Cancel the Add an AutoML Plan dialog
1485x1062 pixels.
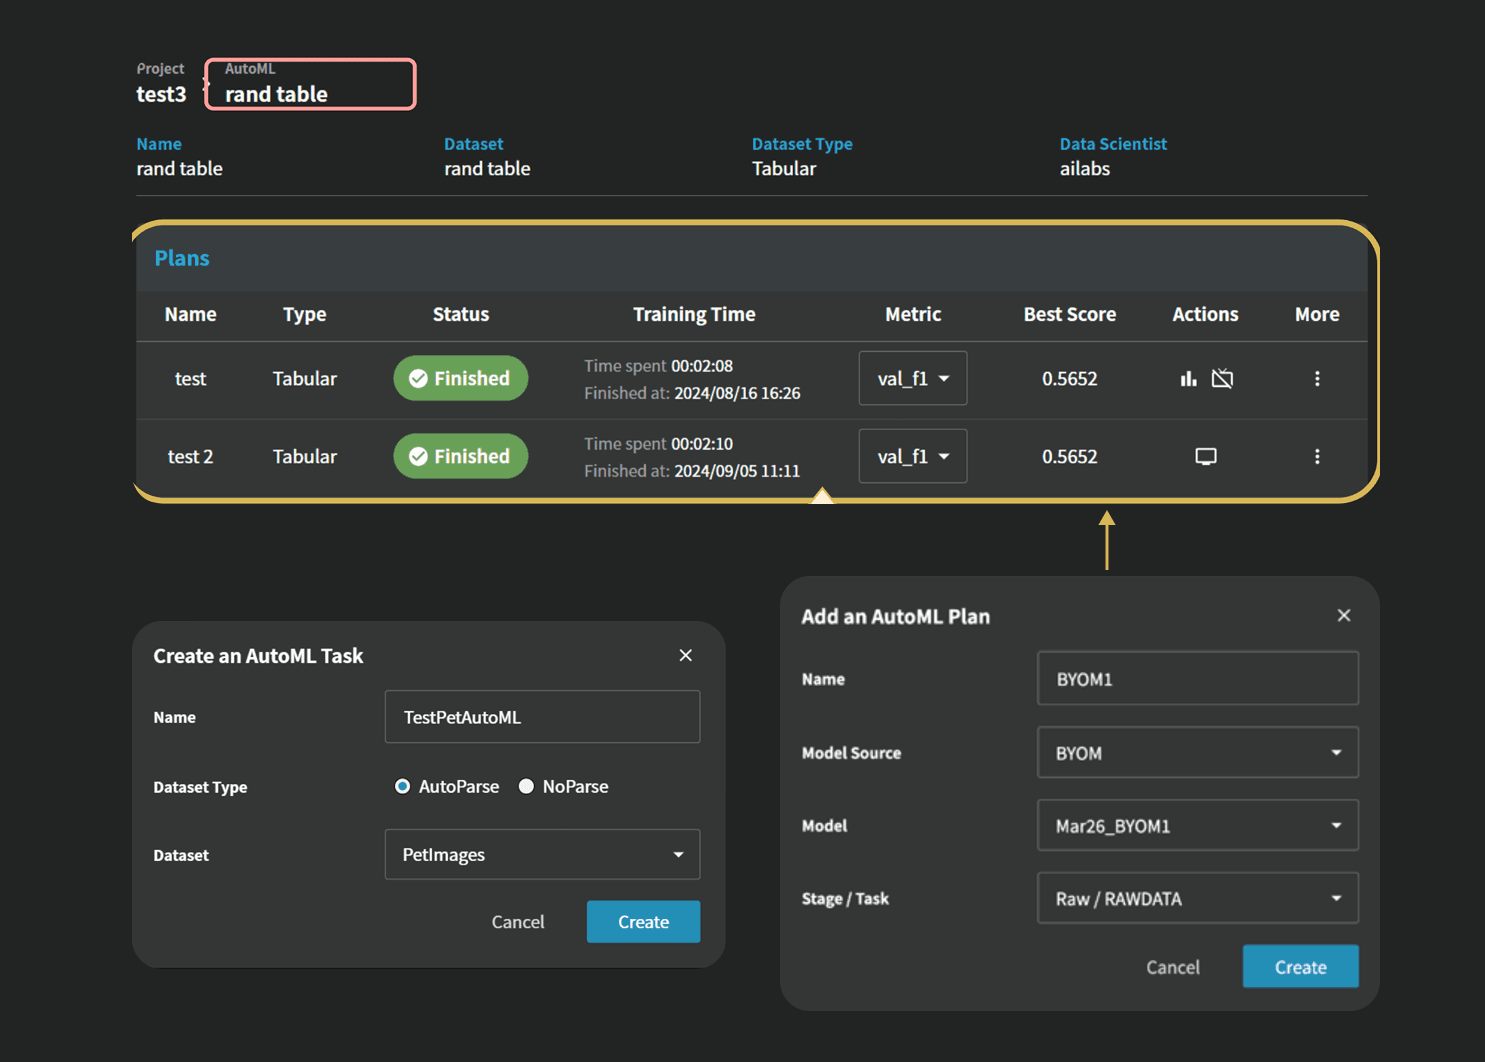coord(1172,967)
